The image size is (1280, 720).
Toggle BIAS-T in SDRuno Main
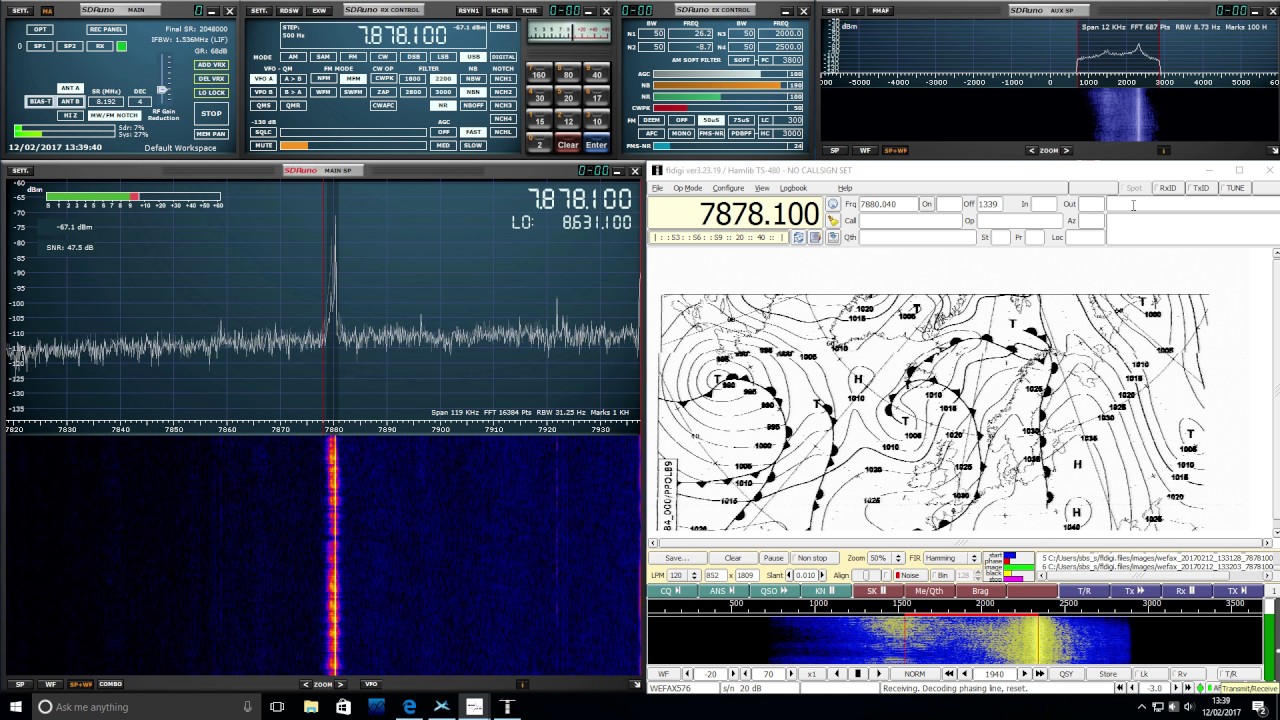pos(40,102)
